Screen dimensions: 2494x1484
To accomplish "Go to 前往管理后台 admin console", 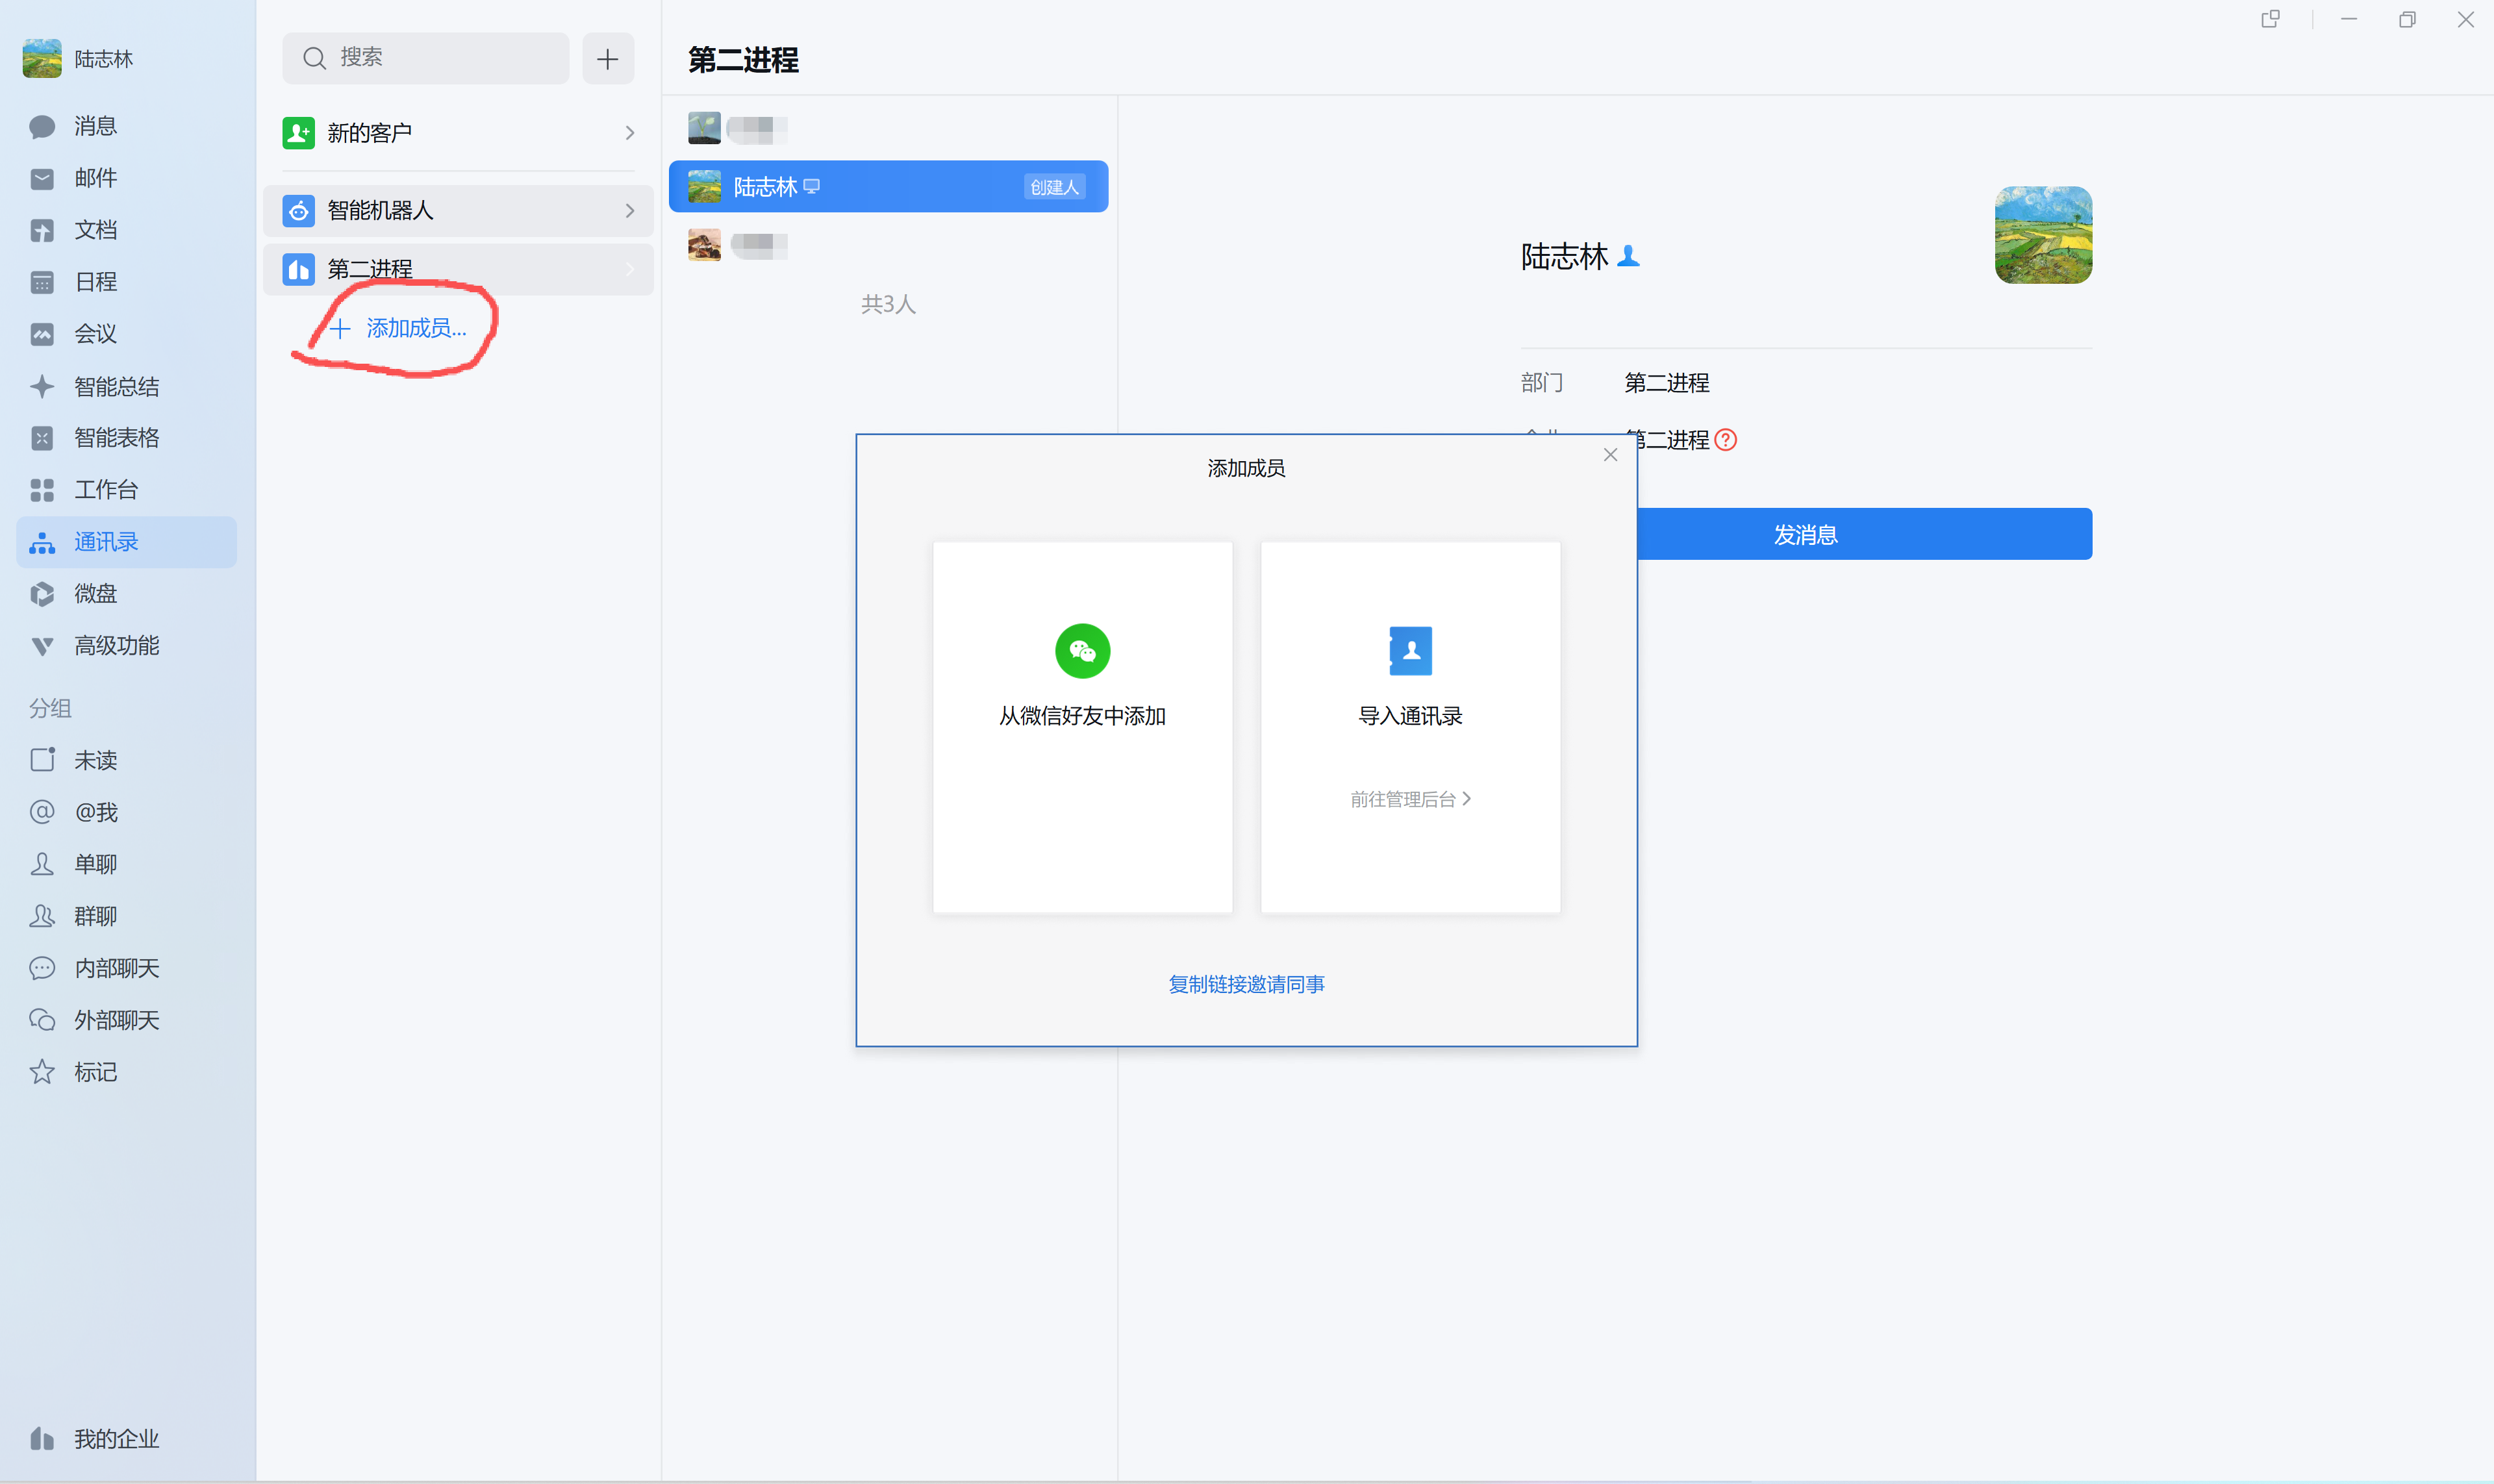I will point(1410,799).
